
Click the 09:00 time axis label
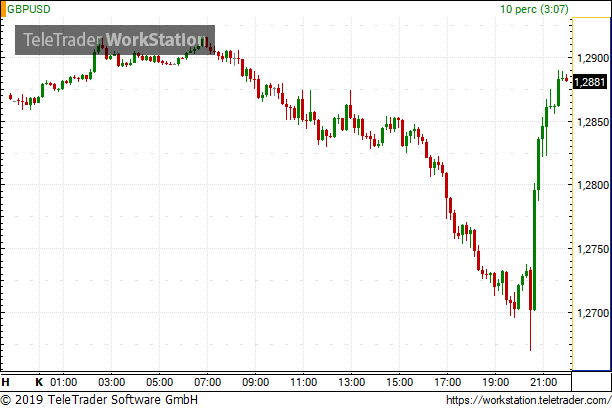255,382
